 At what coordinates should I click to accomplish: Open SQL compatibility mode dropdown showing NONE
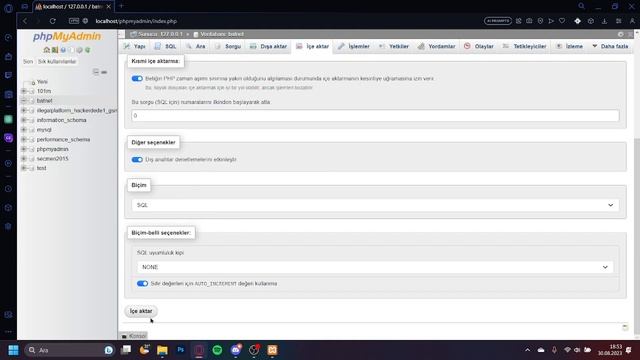click(x=375, y=267)
